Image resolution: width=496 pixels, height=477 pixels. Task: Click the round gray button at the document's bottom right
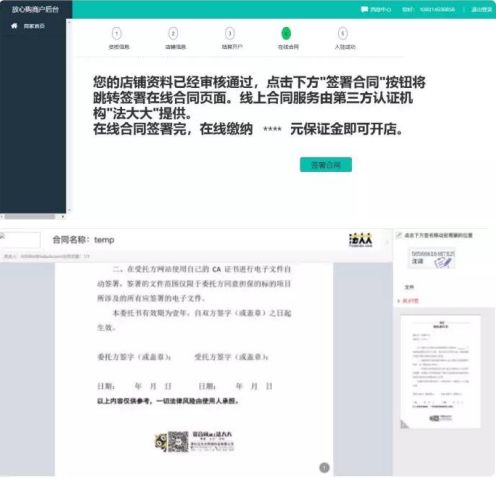click(x=324, y=468)
